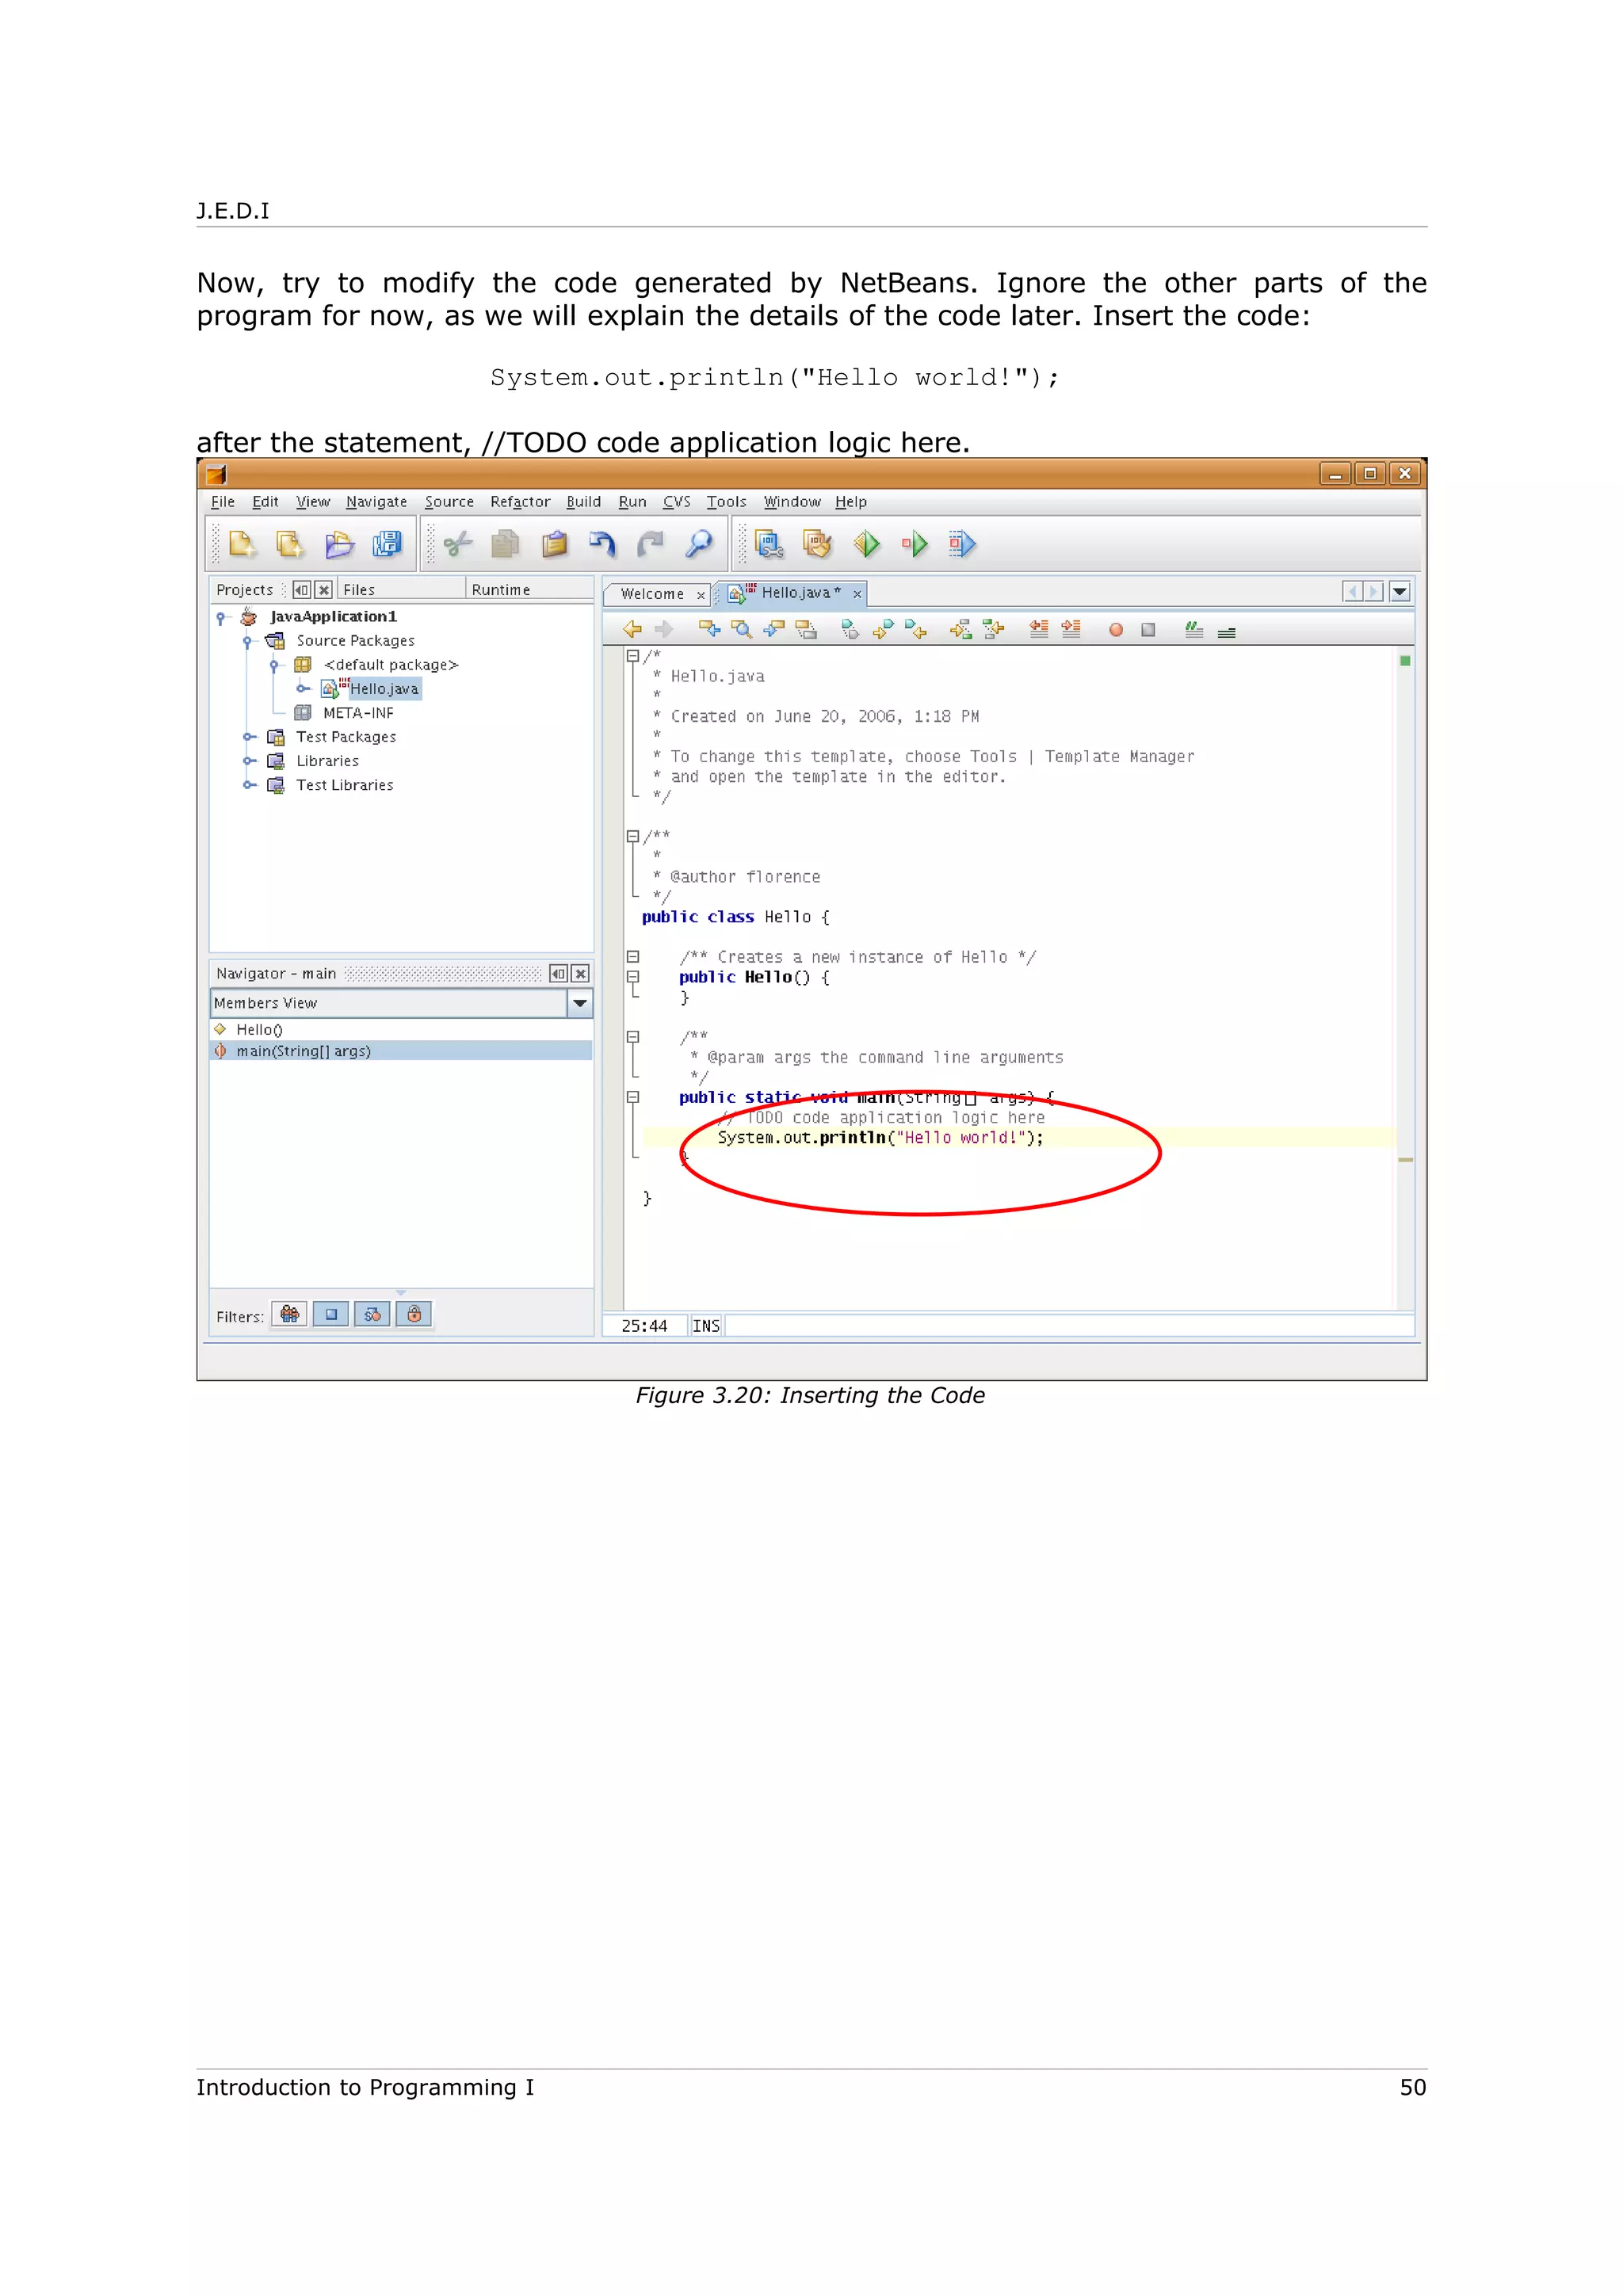Image resolution: width=1623 pixels, height=2296 pixels.
Task: Open the Members View dropdown
Action: pyautogui.click(x=580, y=1003)
